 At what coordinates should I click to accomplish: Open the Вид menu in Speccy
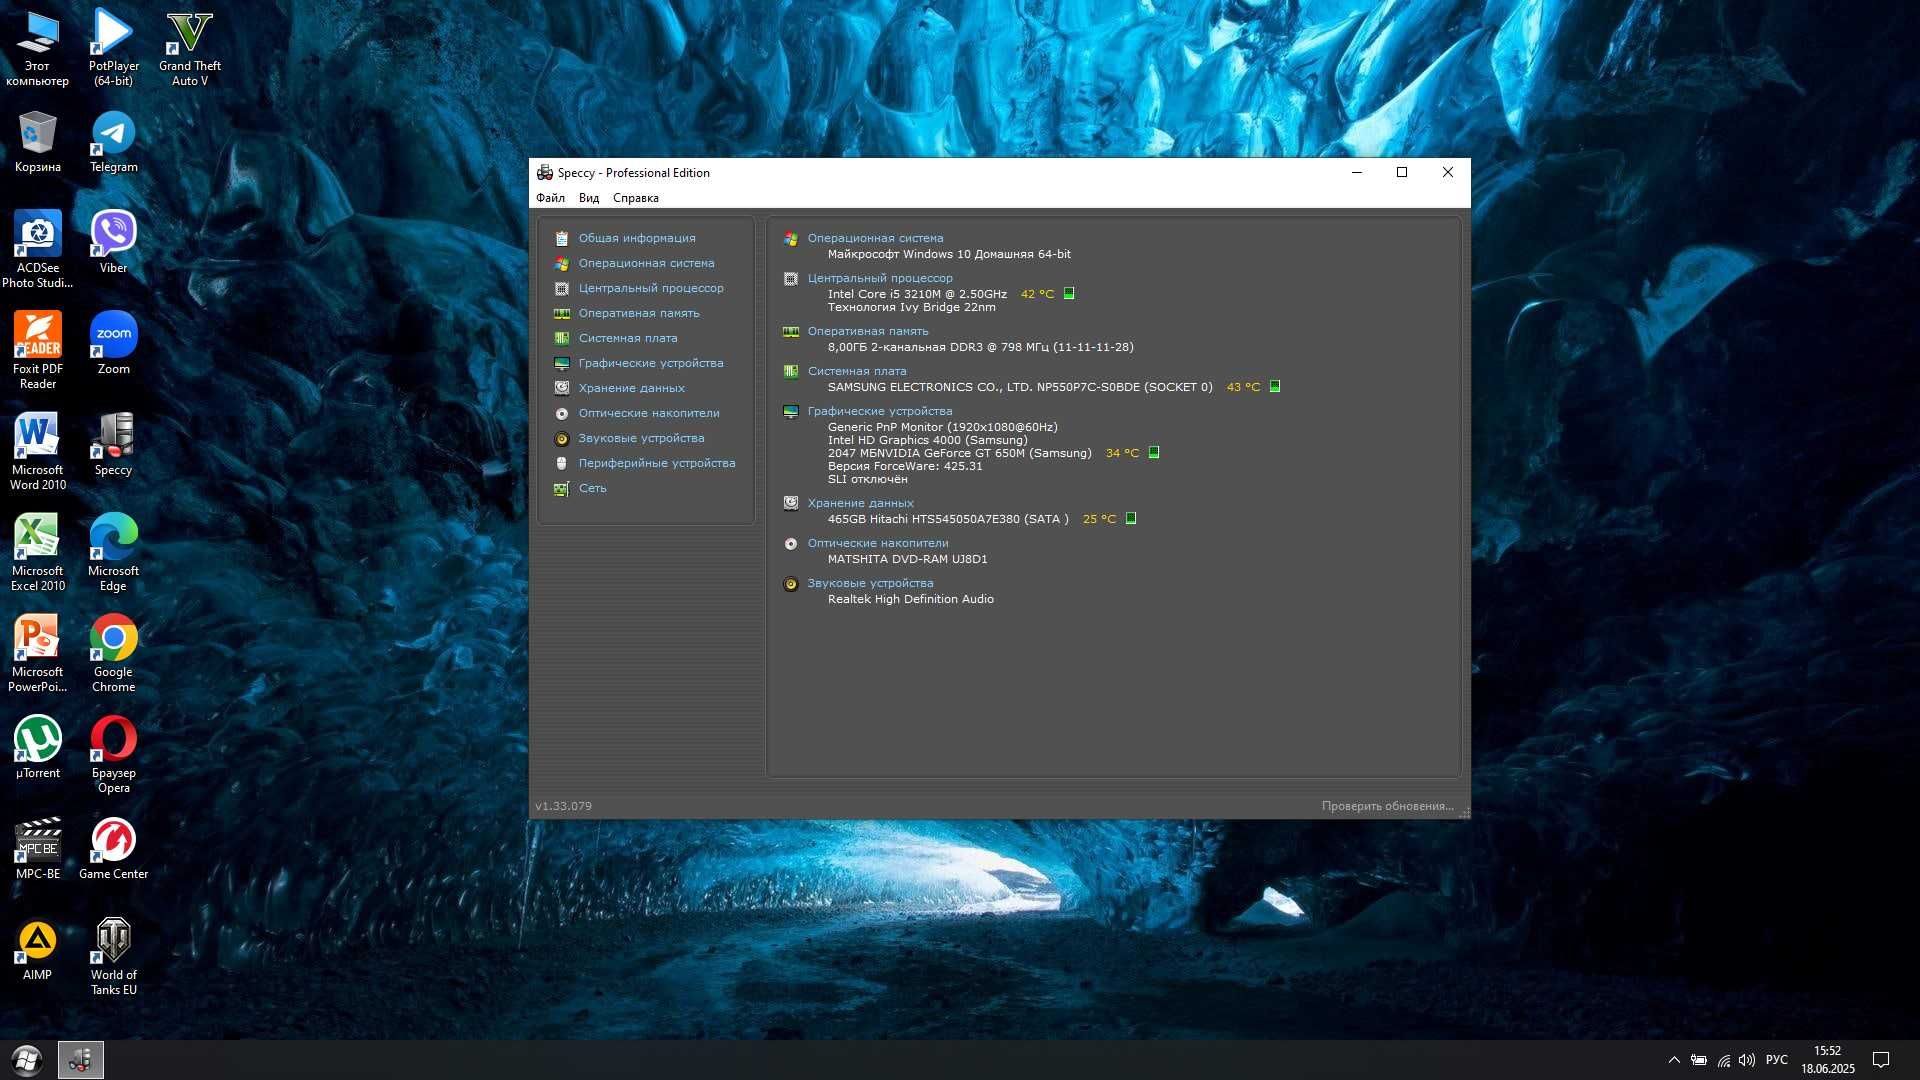[x=589, y=198]
